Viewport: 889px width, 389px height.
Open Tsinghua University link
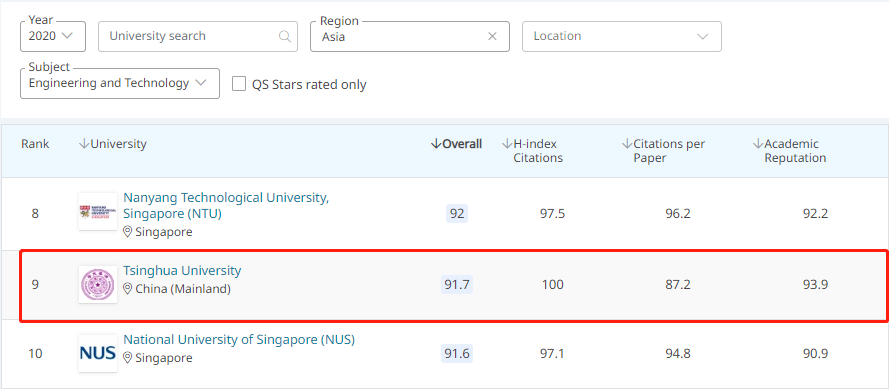182,270
